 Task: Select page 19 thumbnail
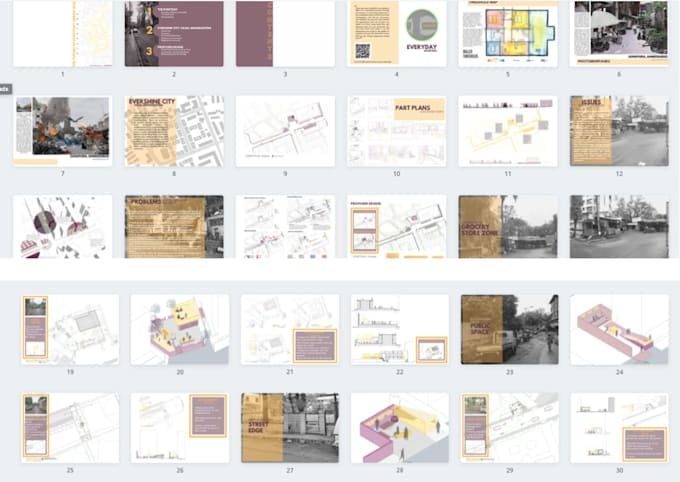click(70, 329)
